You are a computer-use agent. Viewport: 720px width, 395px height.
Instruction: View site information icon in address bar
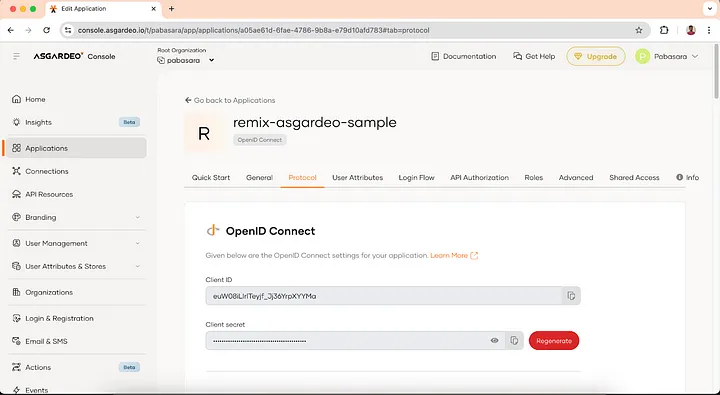(x=68, y=30)
